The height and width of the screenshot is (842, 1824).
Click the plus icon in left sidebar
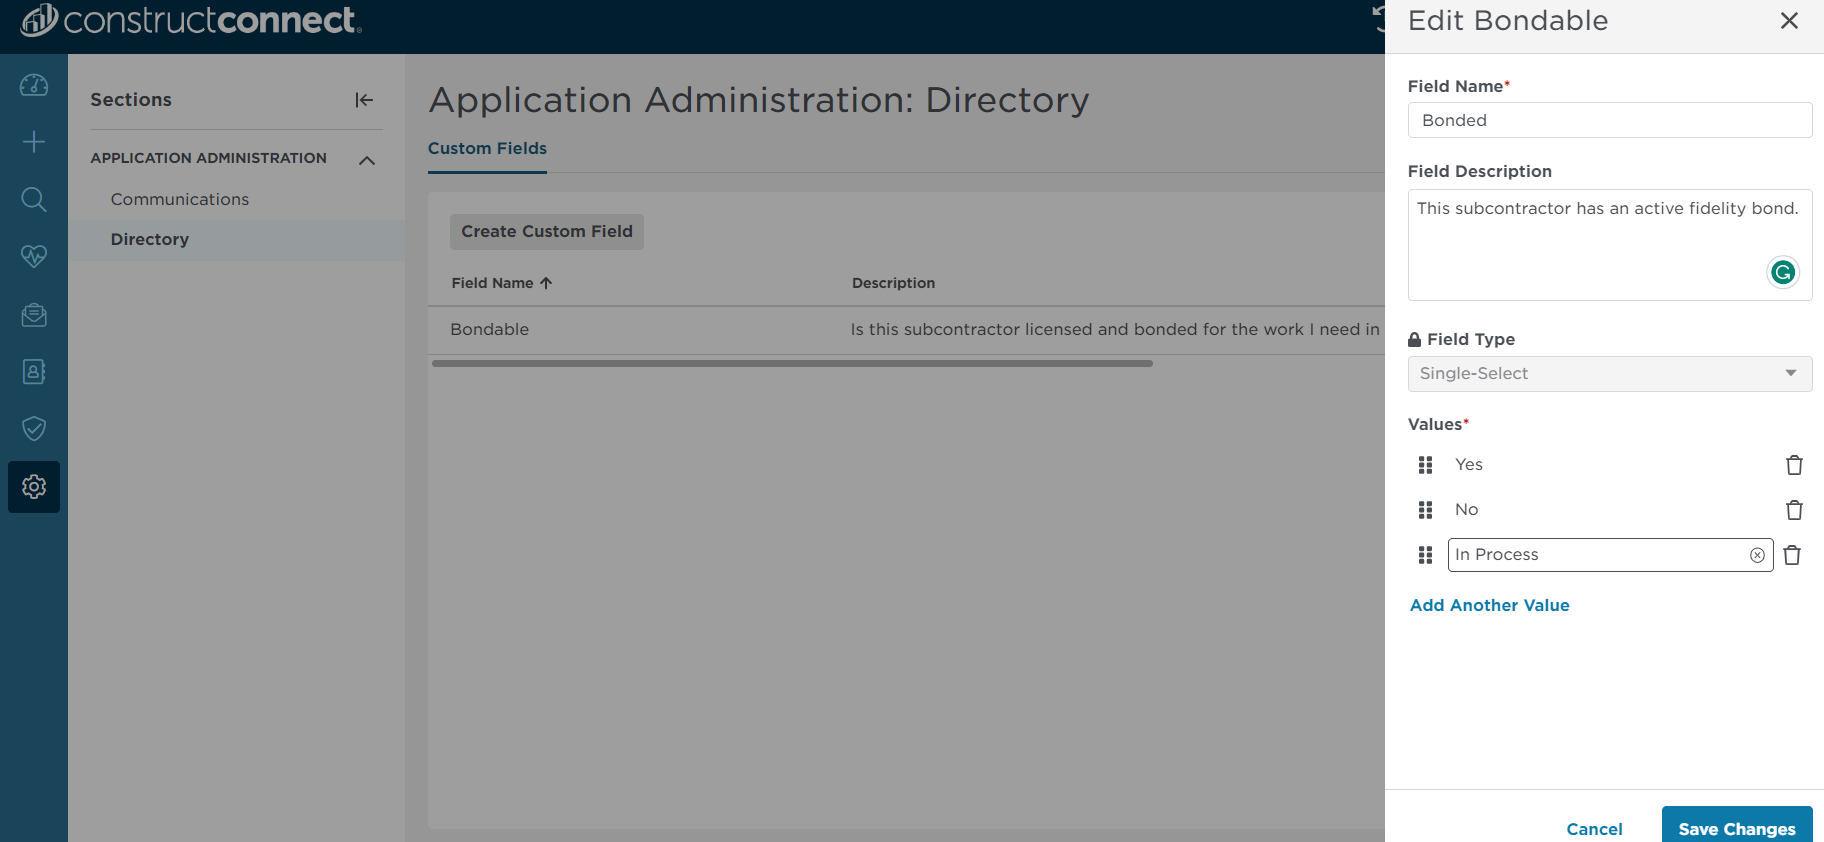click(34, 142)
